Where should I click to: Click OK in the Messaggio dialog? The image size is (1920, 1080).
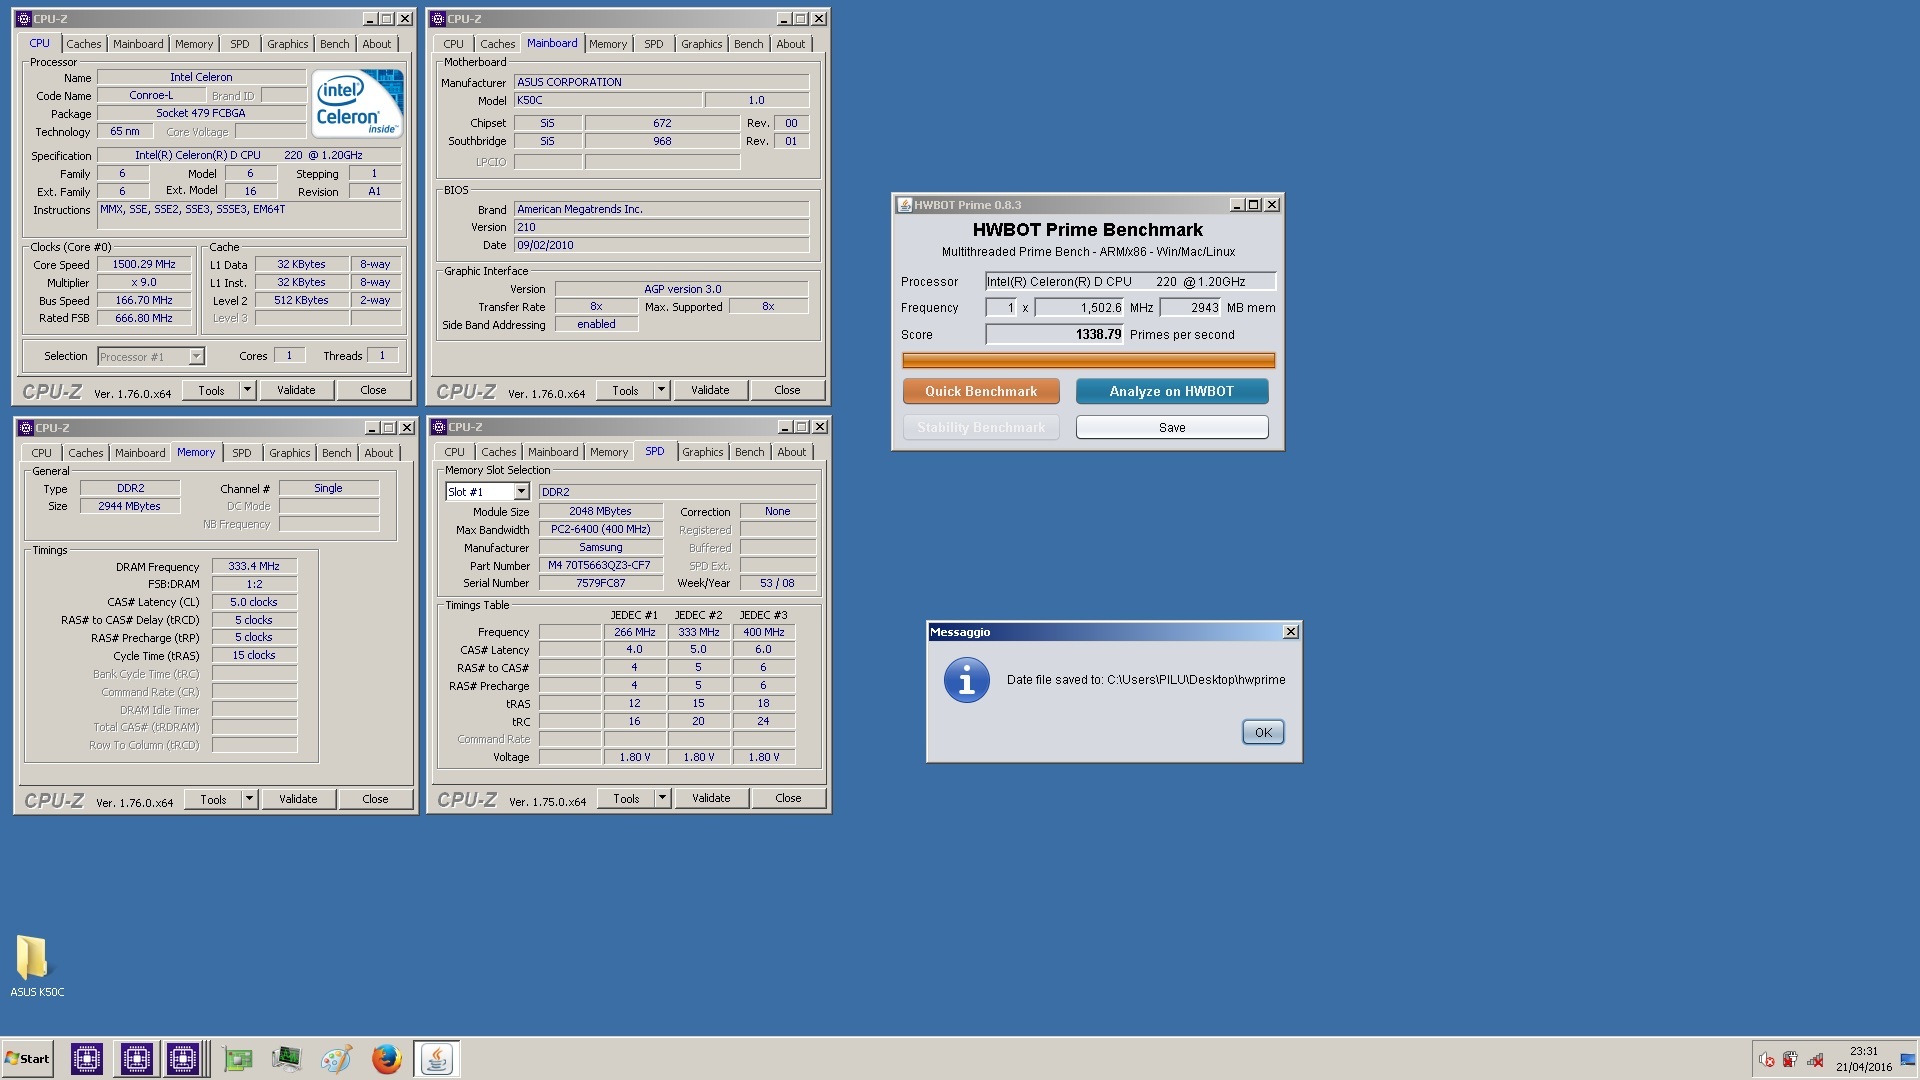pos(1263,732)
